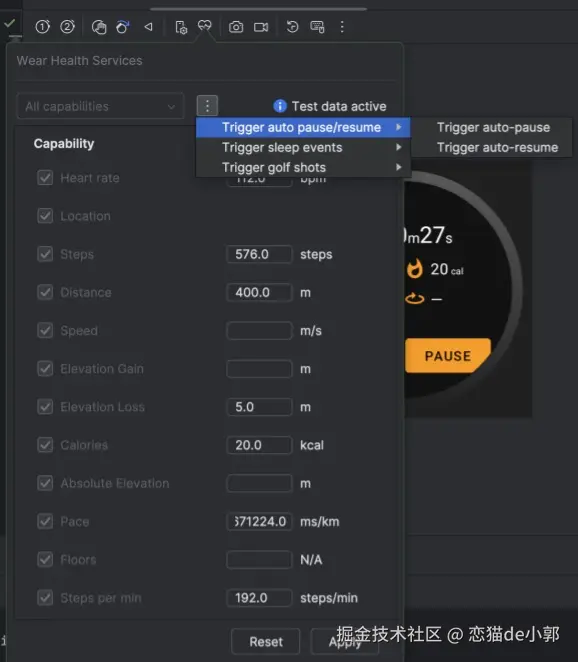Open toolbar more options vertical dots
The height and width of the screenshot is (662, 578).
342,27
